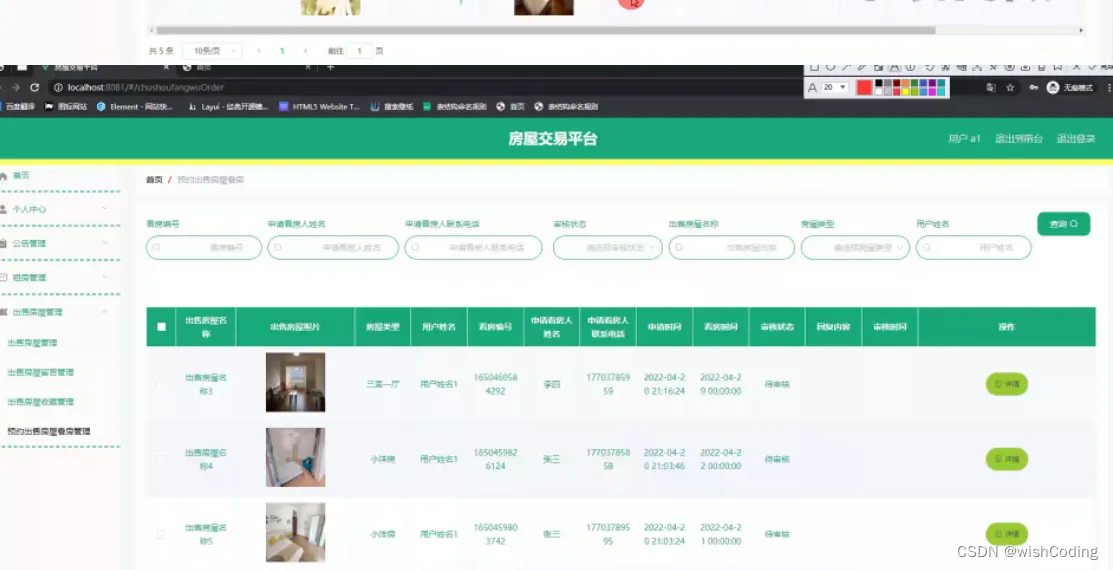
Task: Close the second browser tab 首页
Action: click(308, 67)
